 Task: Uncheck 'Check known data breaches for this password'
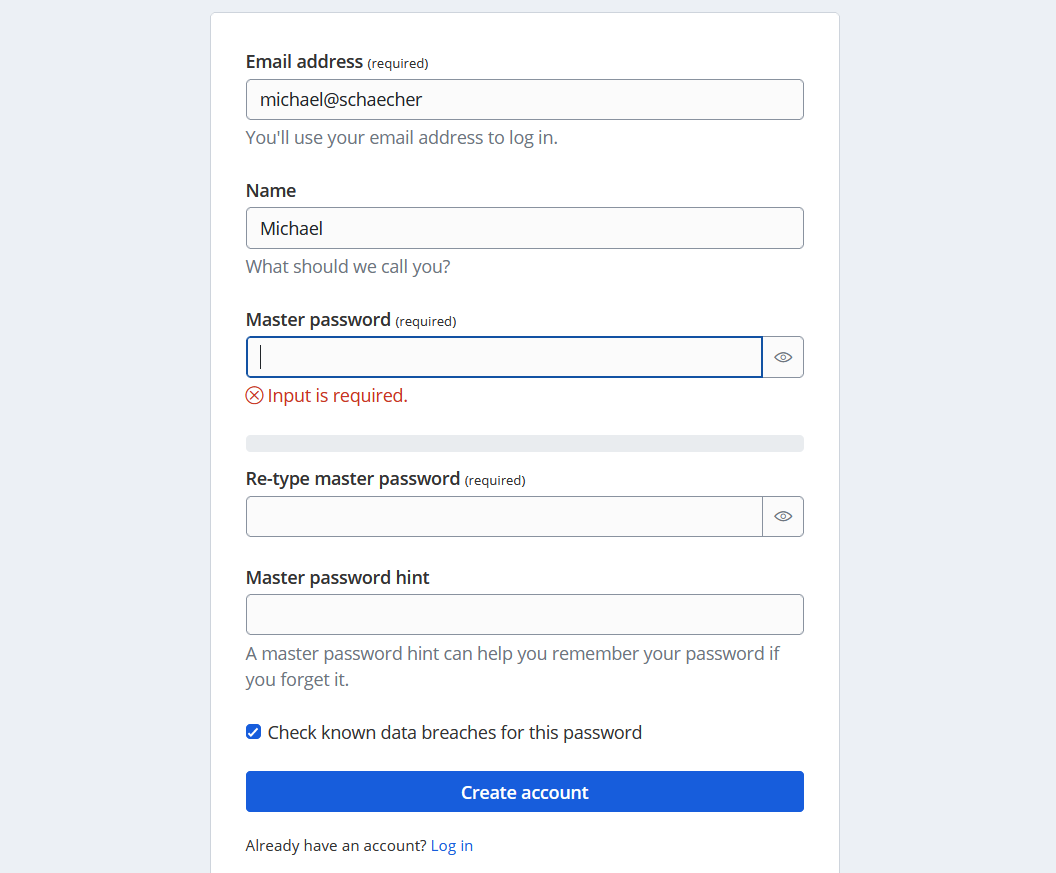tap(253, 732)
